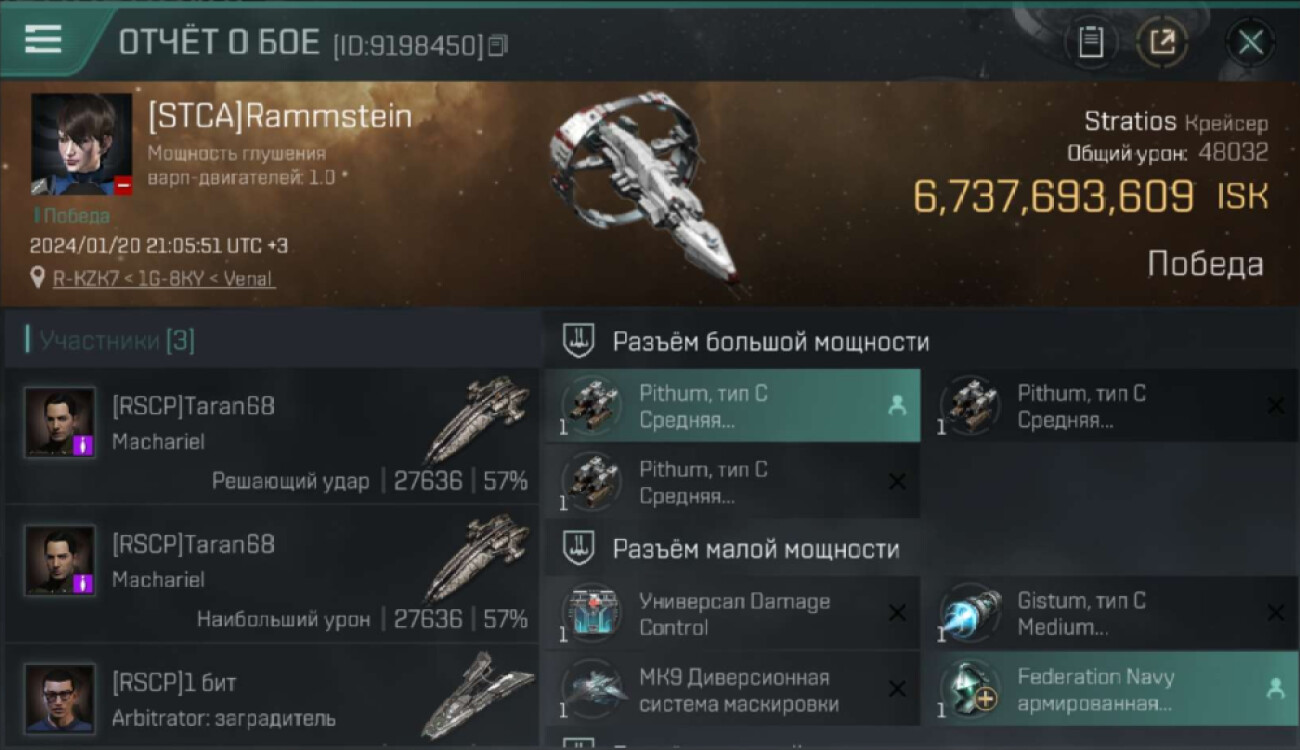Select the МК9 Диверсионная система маскировки module
The image size is (1300, 750).
(732, 689)
